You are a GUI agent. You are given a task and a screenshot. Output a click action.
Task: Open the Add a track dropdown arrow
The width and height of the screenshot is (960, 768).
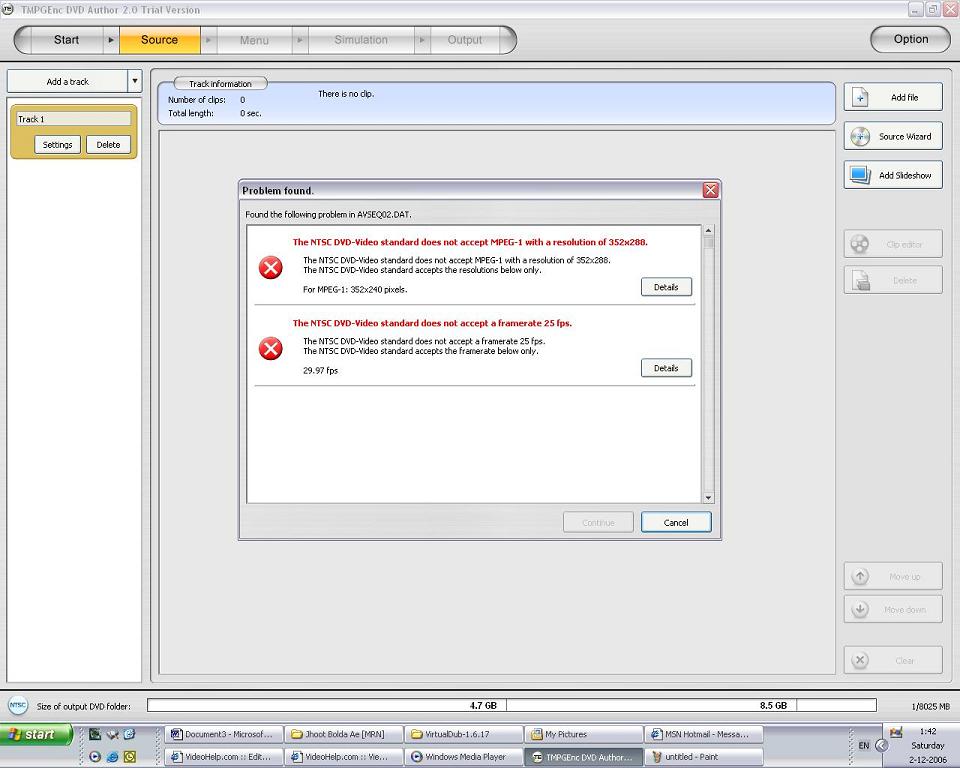pyautogui.click(x=135, y=81)
